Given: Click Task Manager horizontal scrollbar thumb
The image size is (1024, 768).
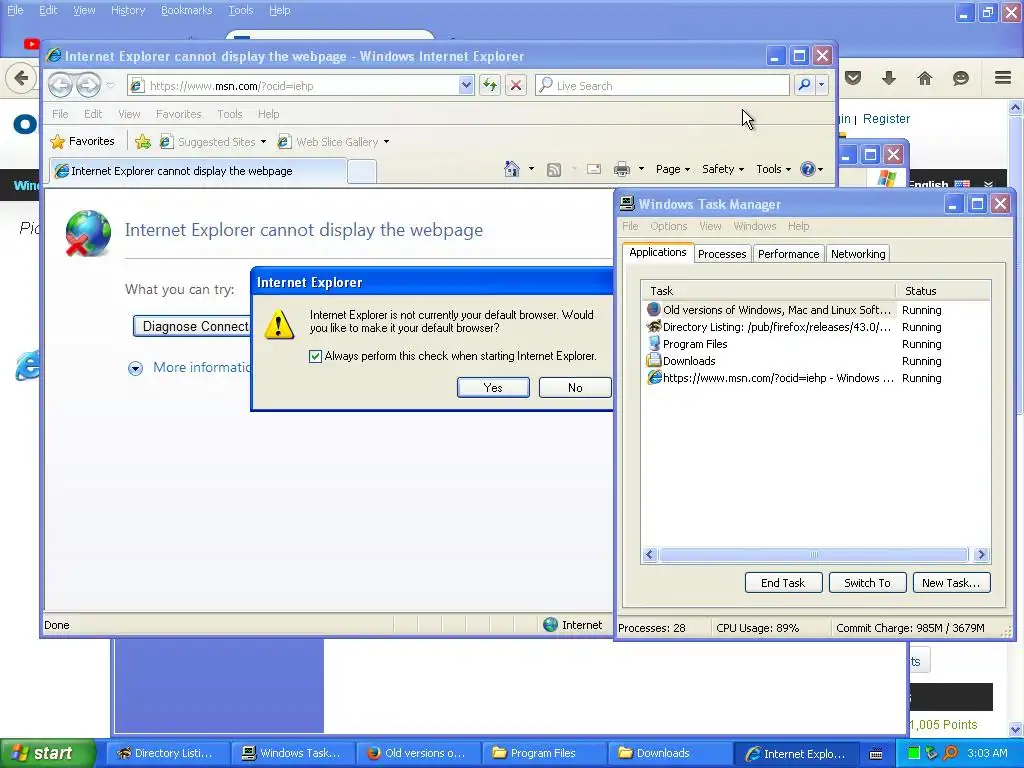Looking at the screenshot, I should click(813, 555).
